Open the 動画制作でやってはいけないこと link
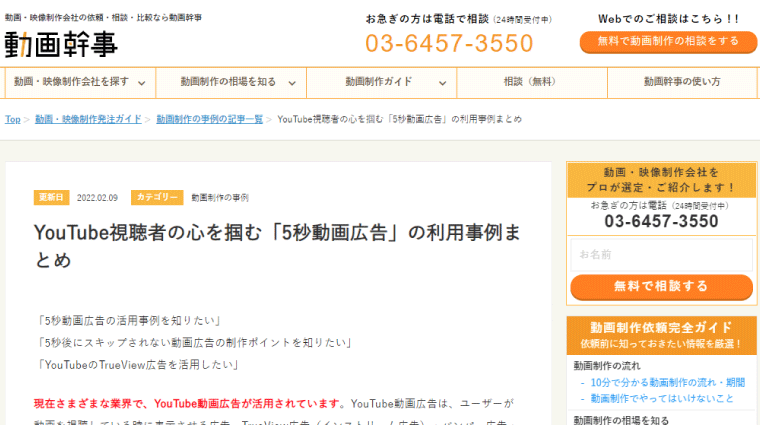This screenshot has width=760, height=428. click(x=662, y=398)
